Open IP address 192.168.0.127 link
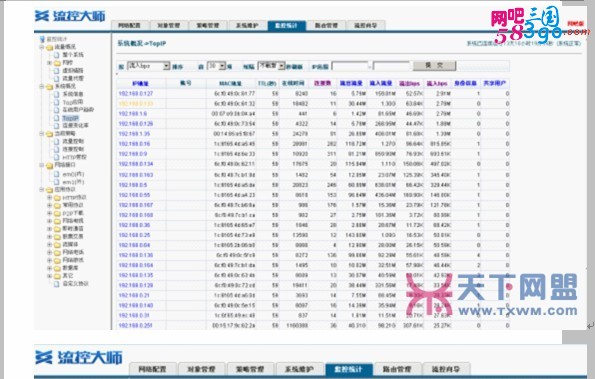595x379 pixels. [x=136, y=93]
